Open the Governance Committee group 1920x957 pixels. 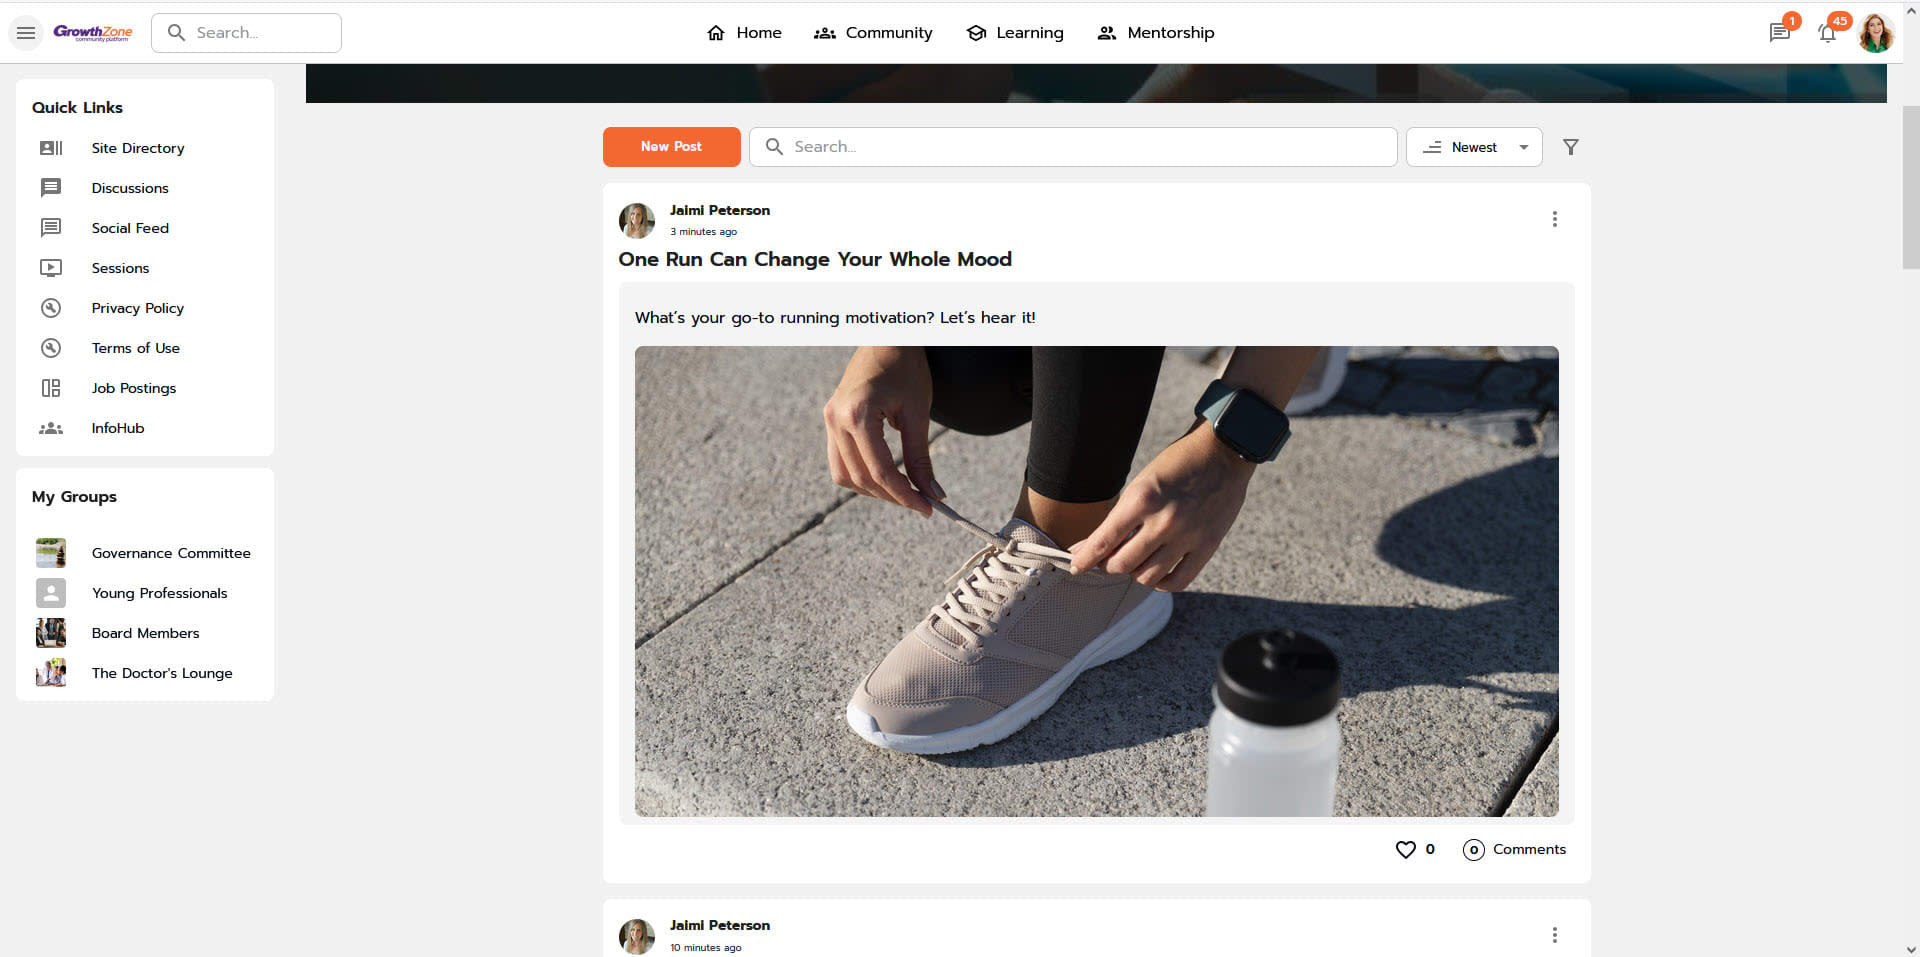coord(171,553)
